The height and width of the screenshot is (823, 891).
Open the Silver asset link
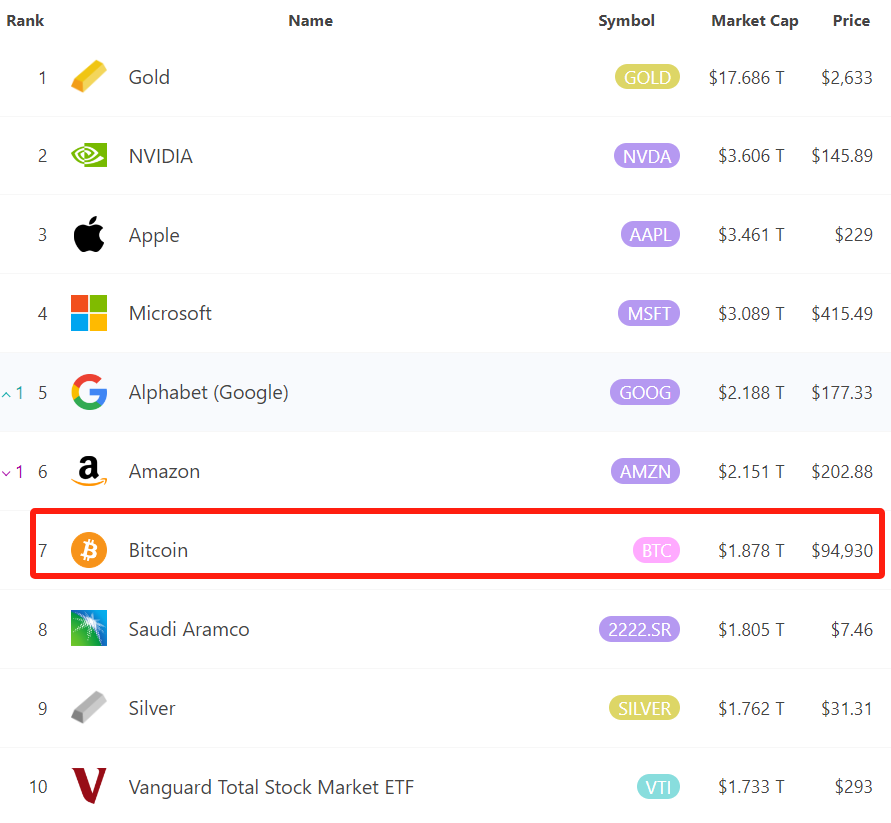[x=152, y=708]
